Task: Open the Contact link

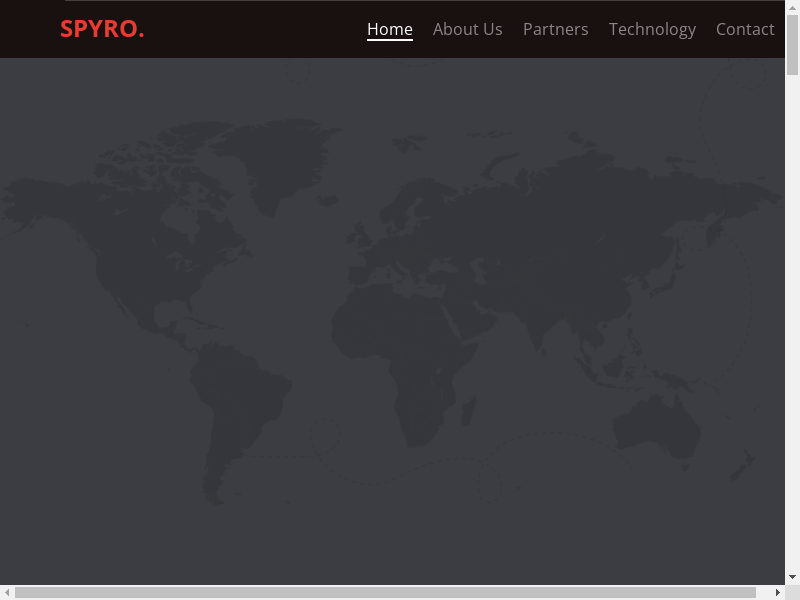Action: (744, 29)
